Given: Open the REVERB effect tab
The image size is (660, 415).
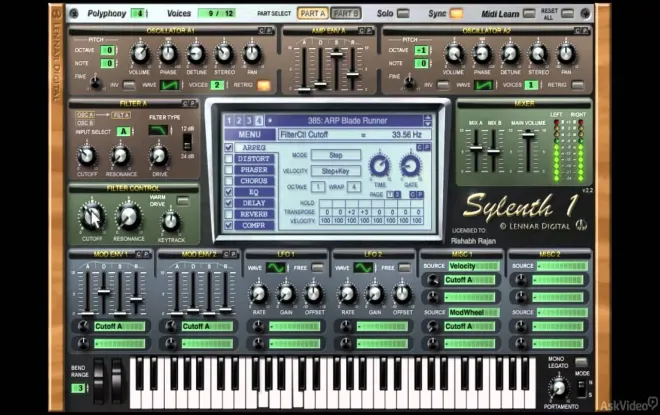Looking at the screenshot, I should pos(254,214).
